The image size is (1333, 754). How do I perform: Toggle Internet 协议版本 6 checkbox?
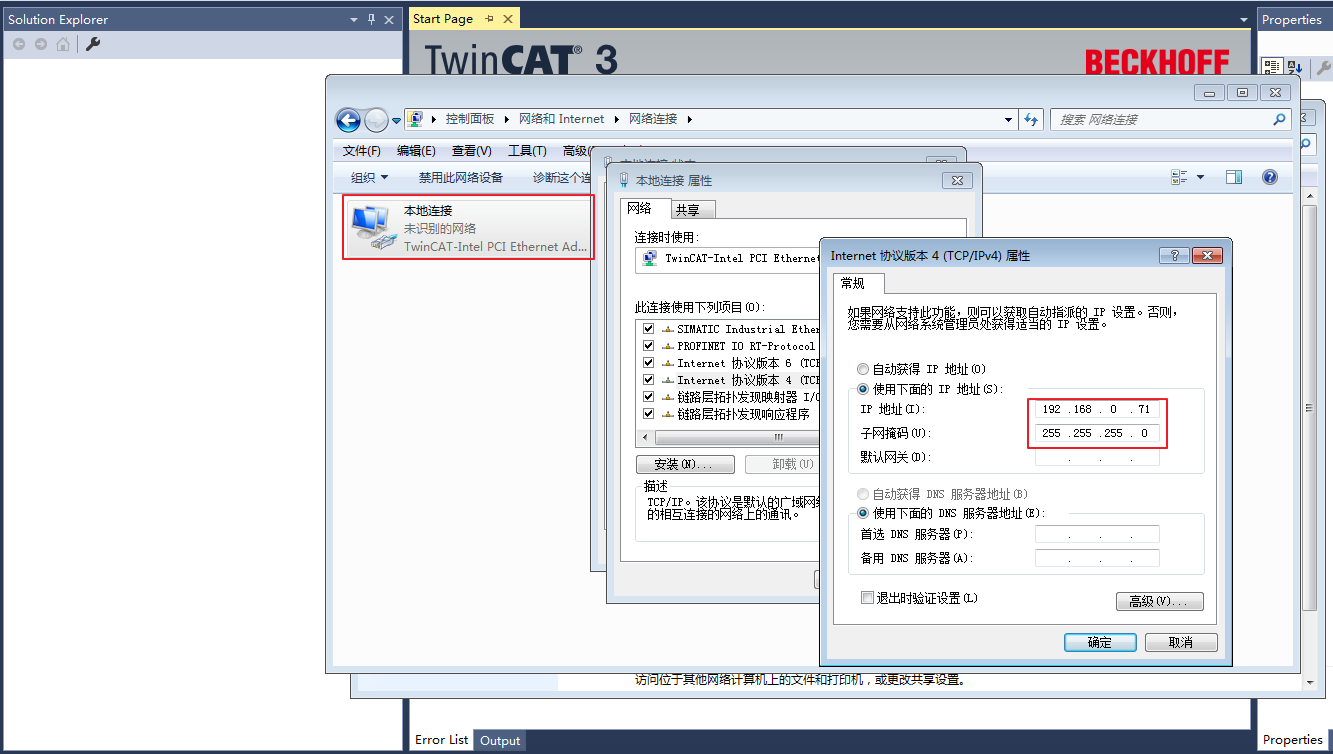pos(649,362)
